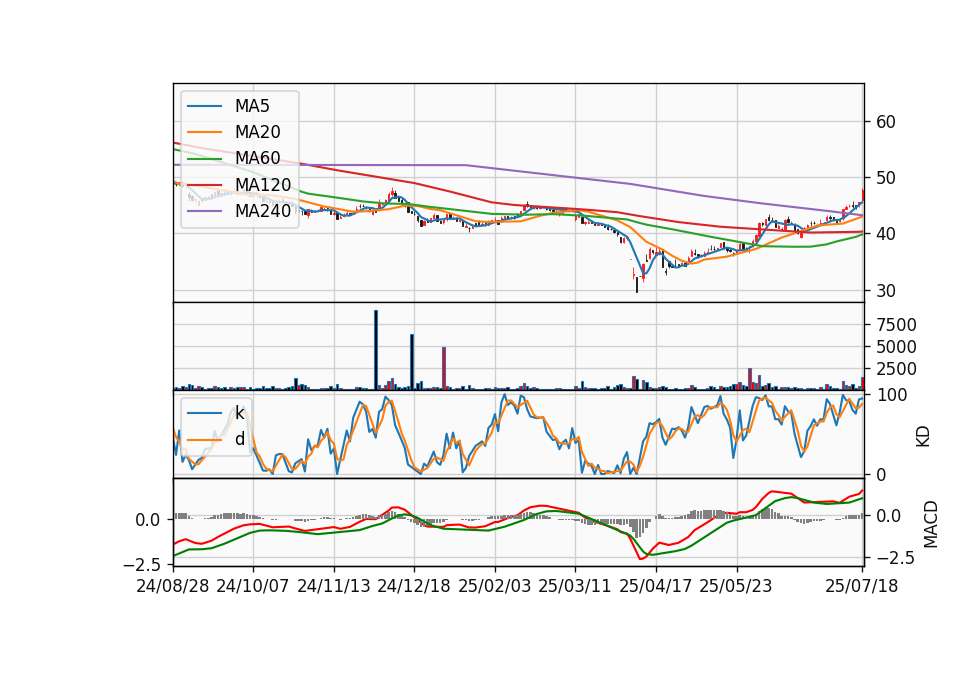The height and width of the screenshot is (690, 960).
Task: Click the d legend label in KD panel
Action: 239,439
